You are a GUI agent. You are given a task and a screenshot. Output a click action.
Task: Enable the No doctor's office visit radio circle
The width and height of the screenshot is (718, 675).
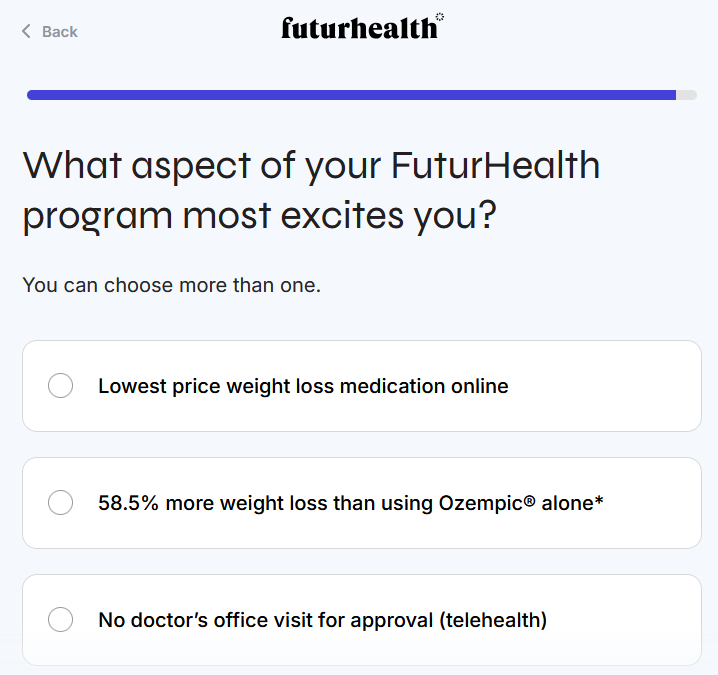coord(61,620)
